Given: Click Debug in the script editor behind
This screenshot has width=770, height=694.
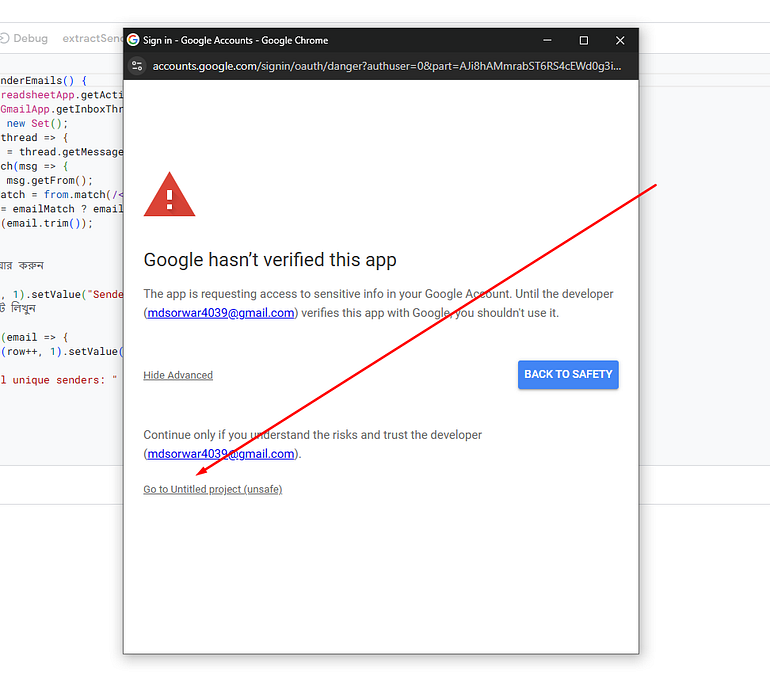Looking at the screenshot, I should (25, 38).
